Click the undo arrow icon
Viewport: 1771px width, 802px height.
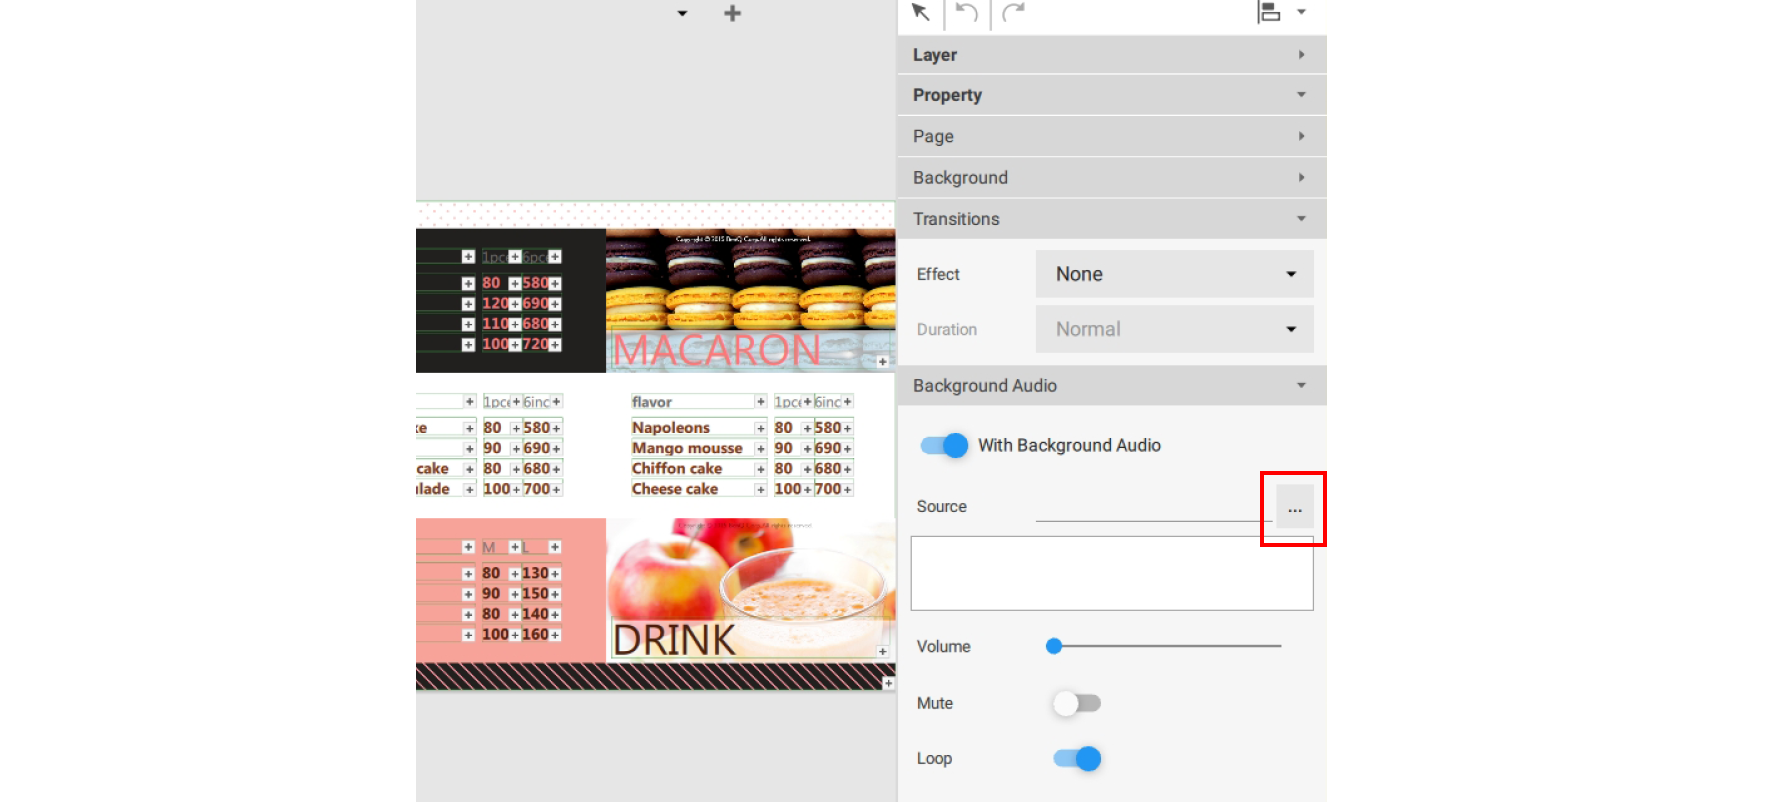point(966,12)
